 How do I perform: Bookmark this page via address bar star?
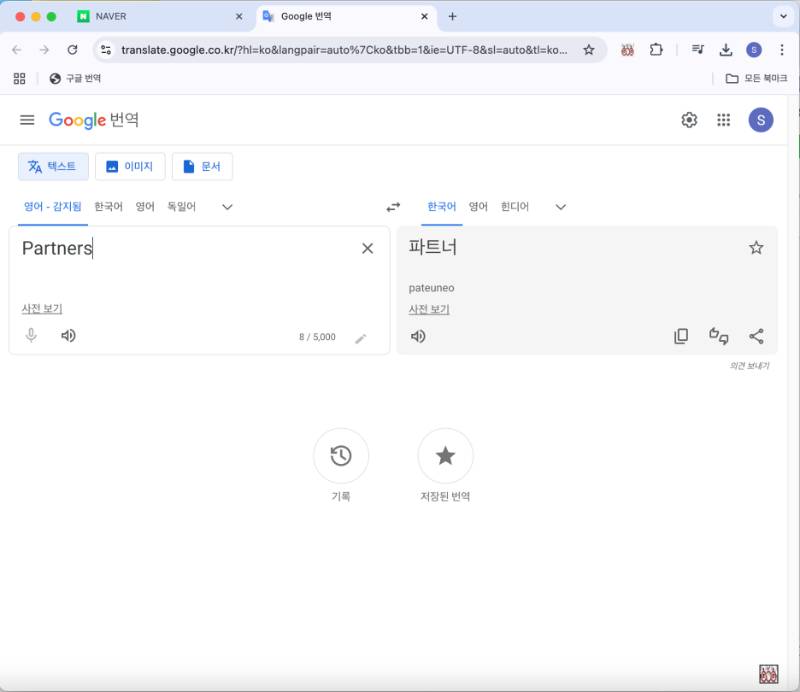coord(589,50)
